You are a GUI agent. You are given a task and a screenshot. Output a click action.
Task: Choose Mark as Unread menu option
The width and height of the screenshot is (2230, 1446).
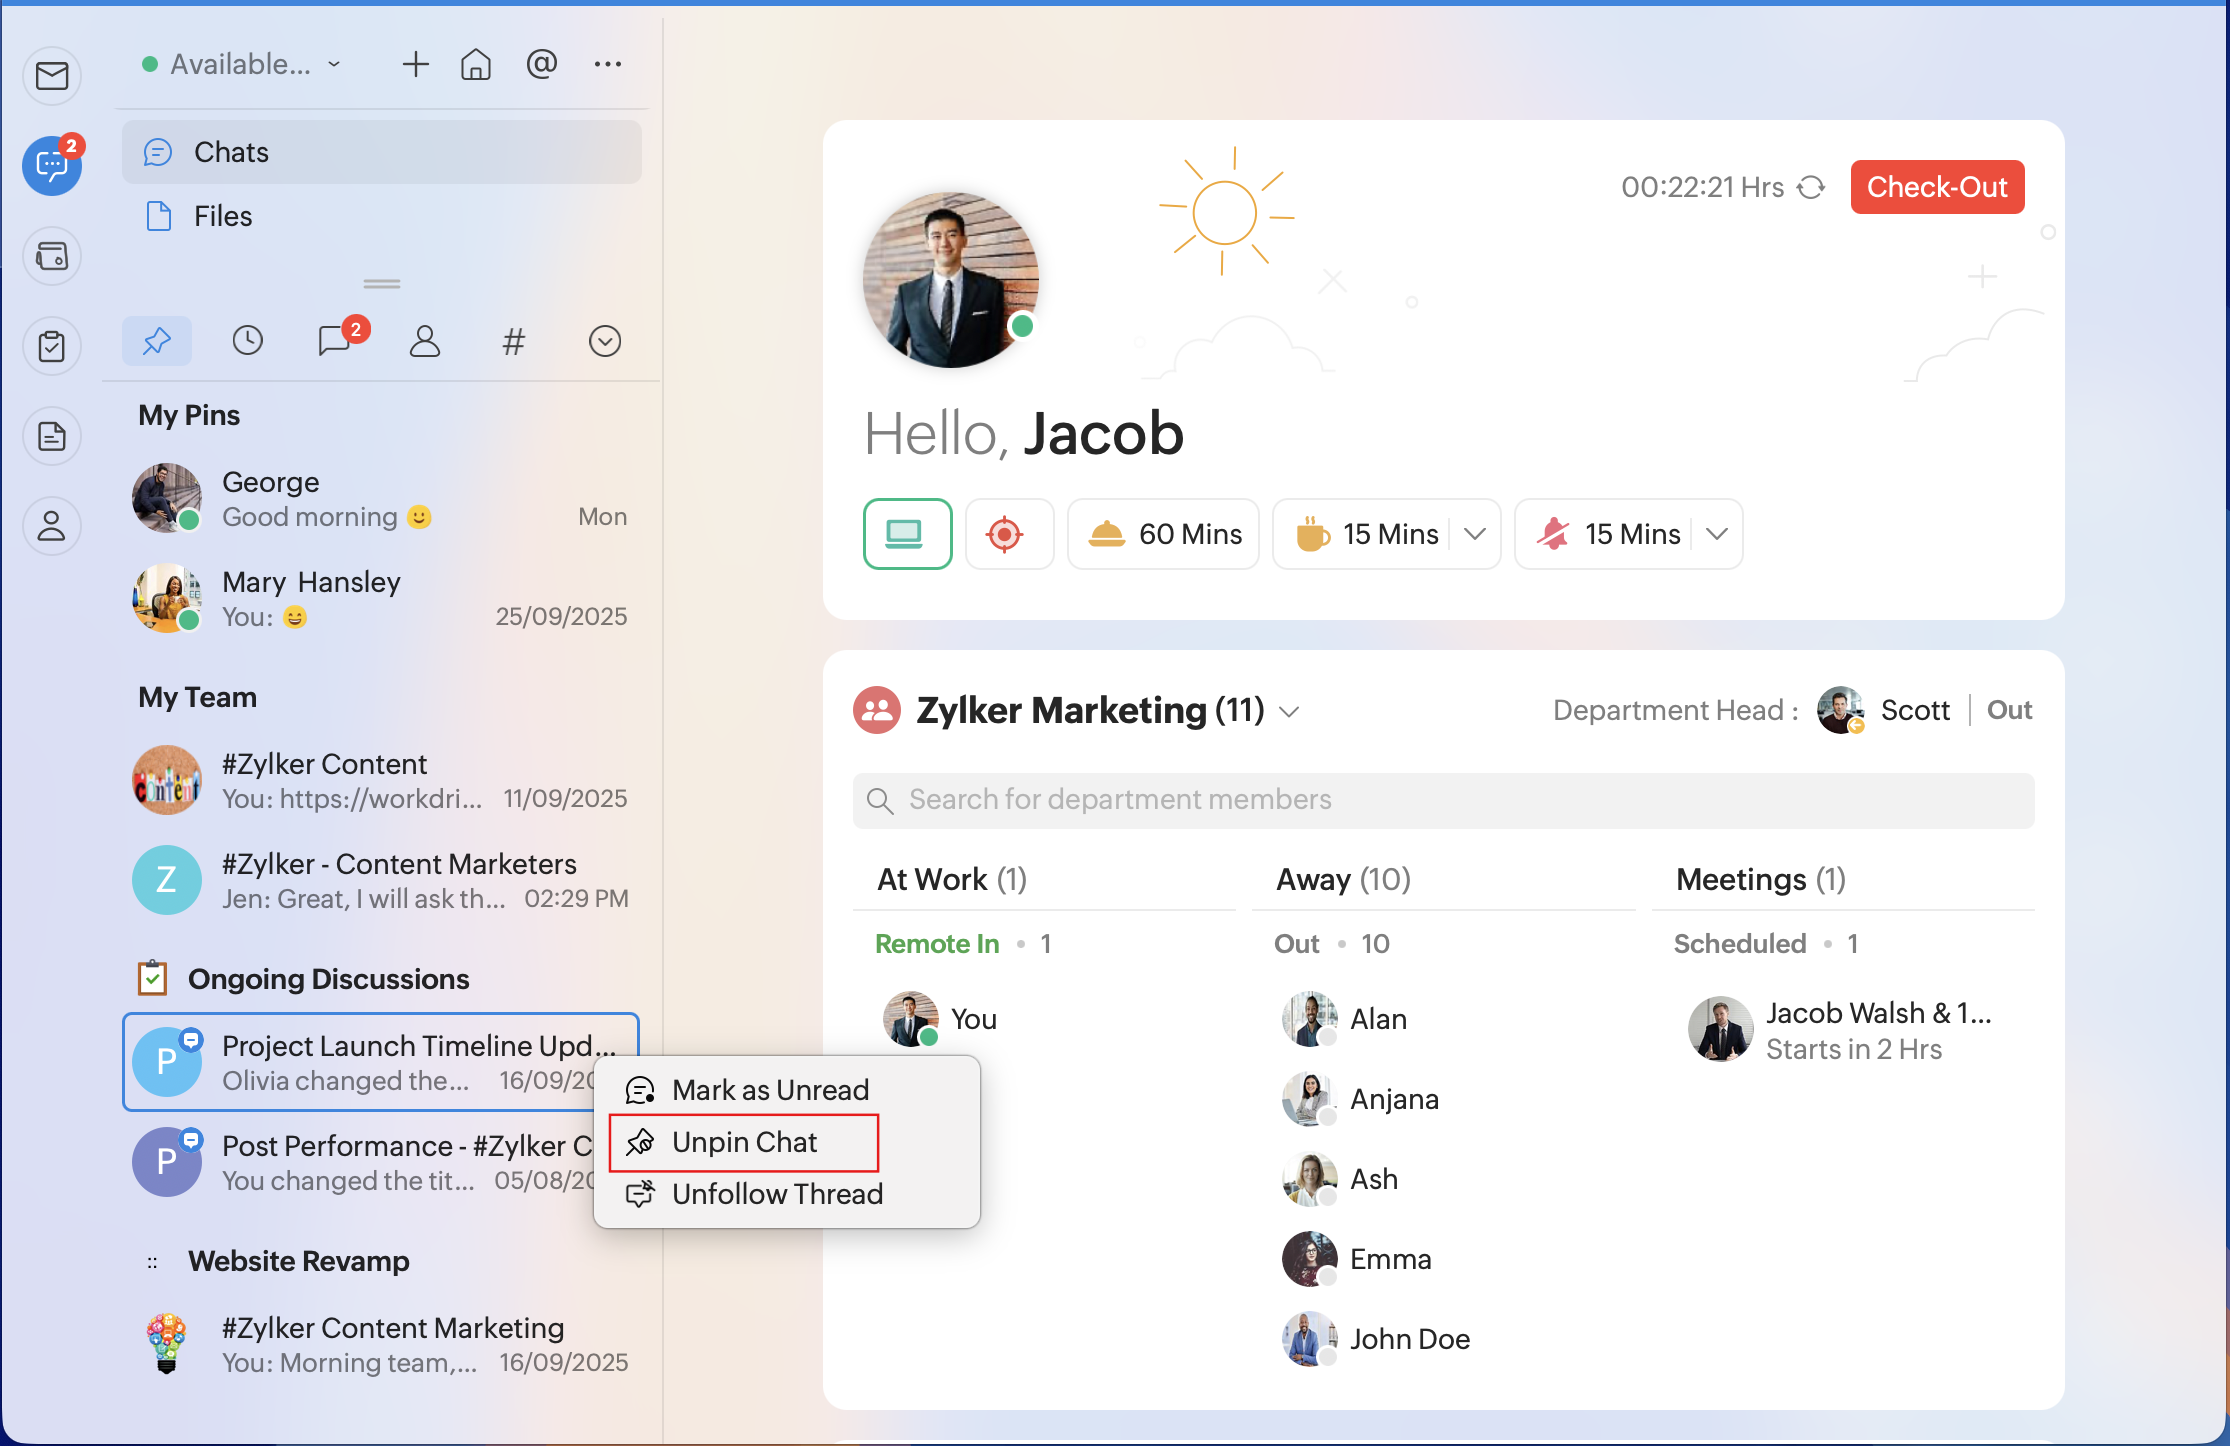pos(770,1090)
